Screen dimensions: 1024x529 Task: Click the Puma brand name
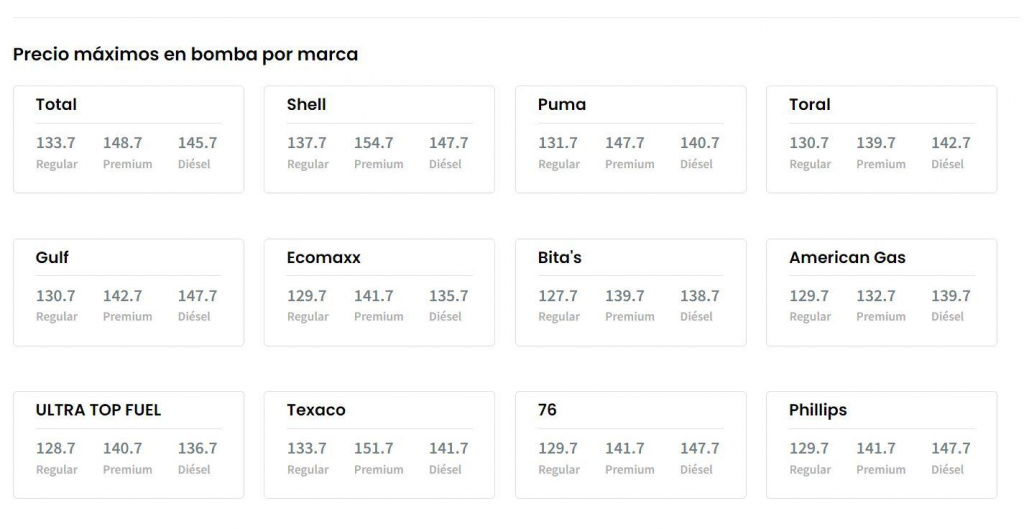tap(561, 104)
